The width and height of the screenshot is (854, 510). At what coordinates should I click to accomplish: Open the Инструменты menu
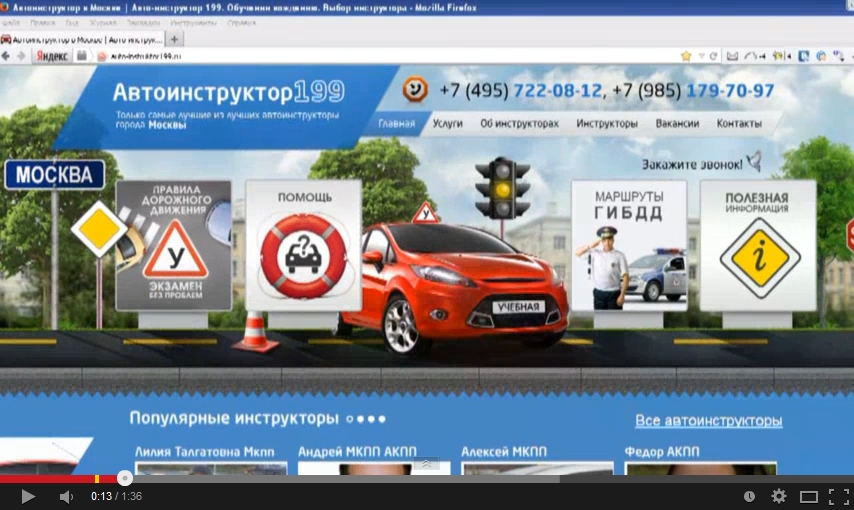(193, 23)
